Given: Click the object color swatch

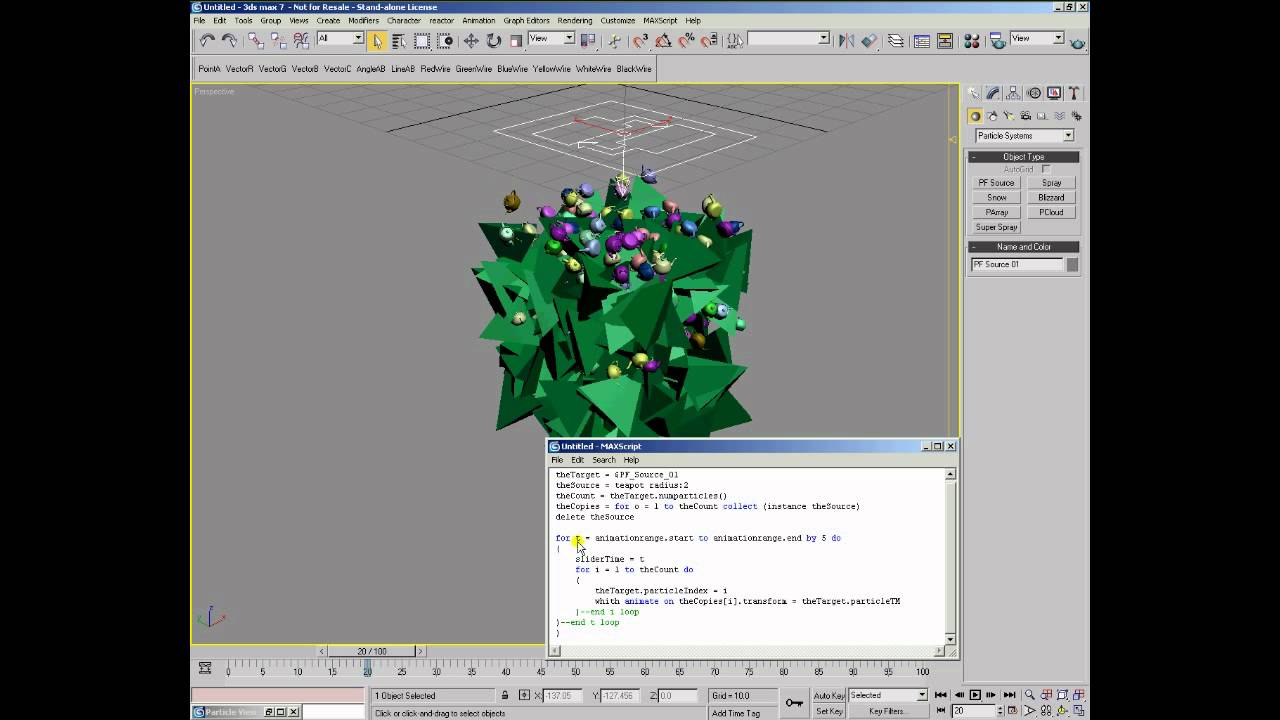Looking at the screenshot, I should [1072, 265].
